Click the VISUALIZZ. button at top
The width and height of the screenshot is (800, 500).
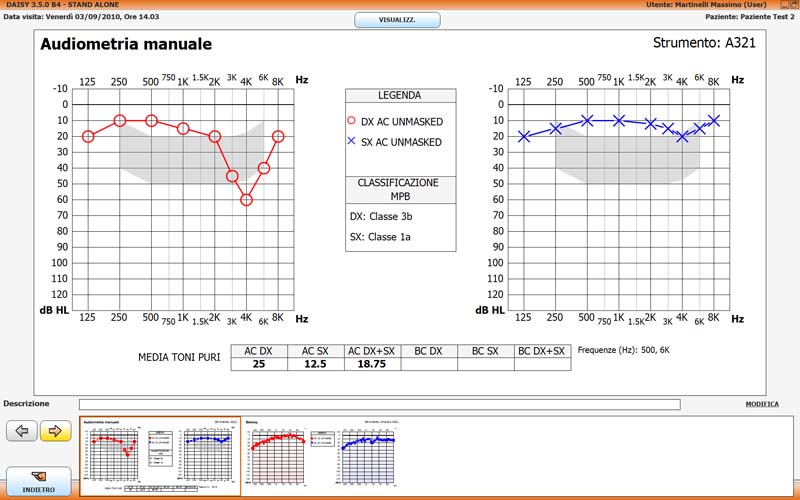coord(397,20)
